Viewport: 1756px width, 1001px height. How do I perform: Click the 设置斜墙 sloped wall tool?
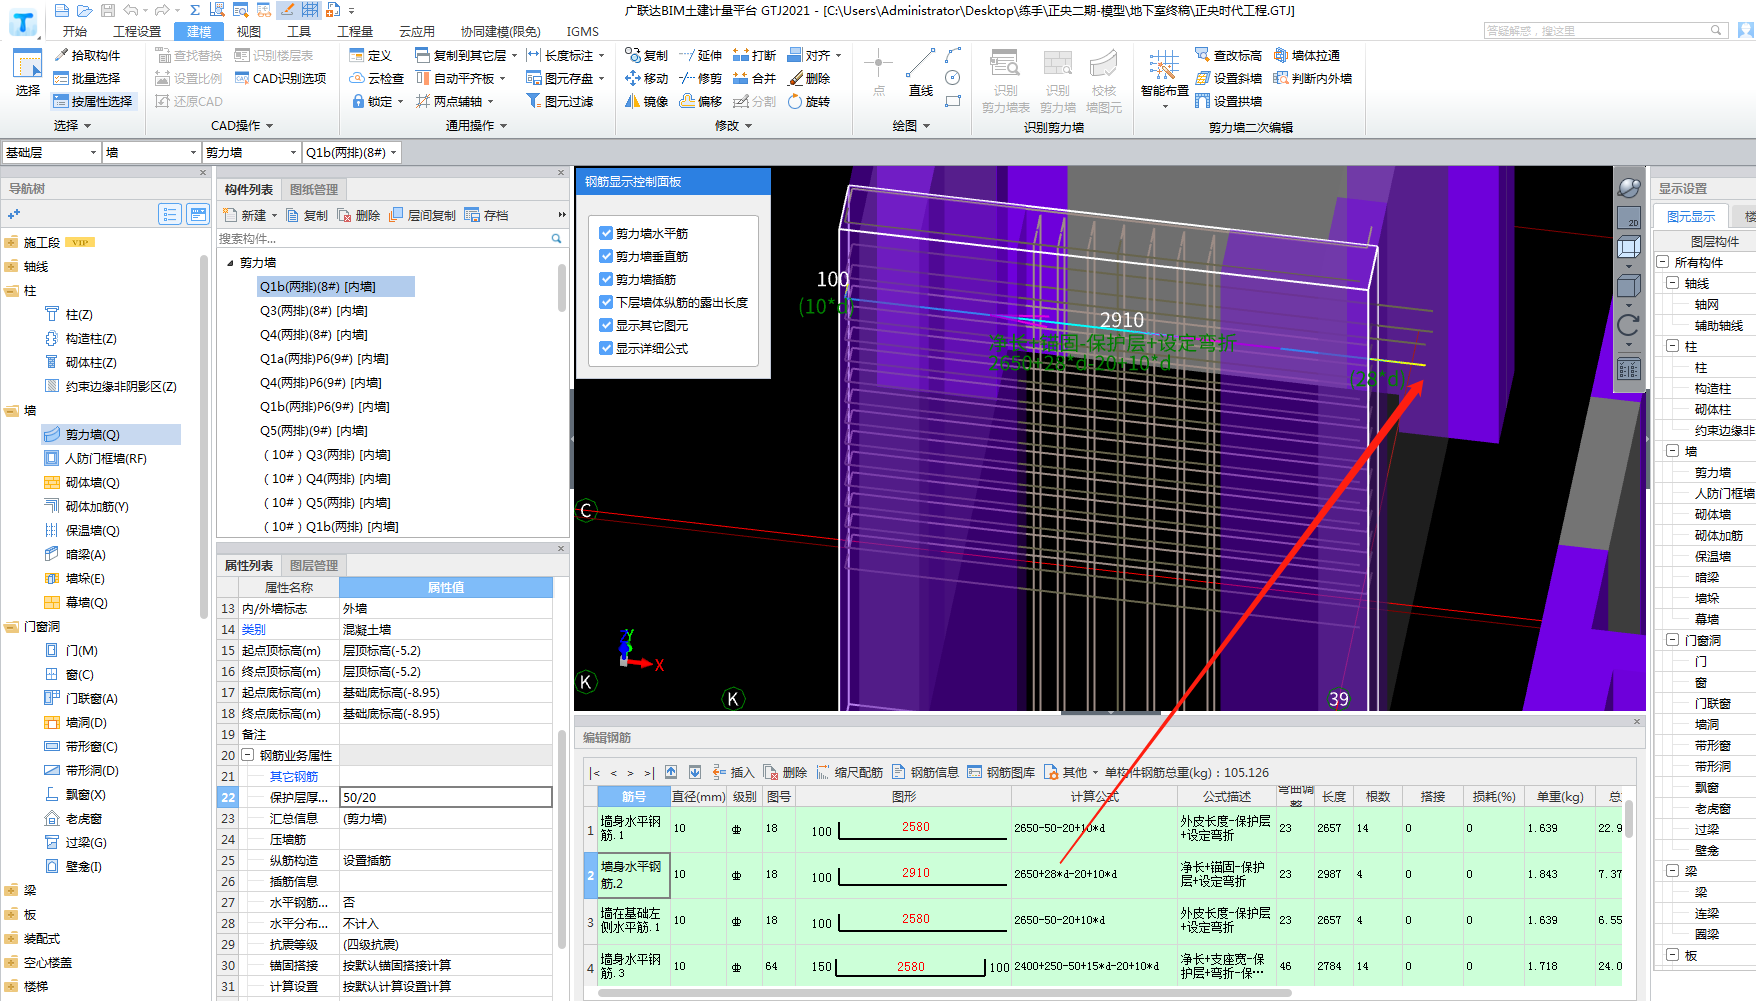click(x=1229, y=78)
